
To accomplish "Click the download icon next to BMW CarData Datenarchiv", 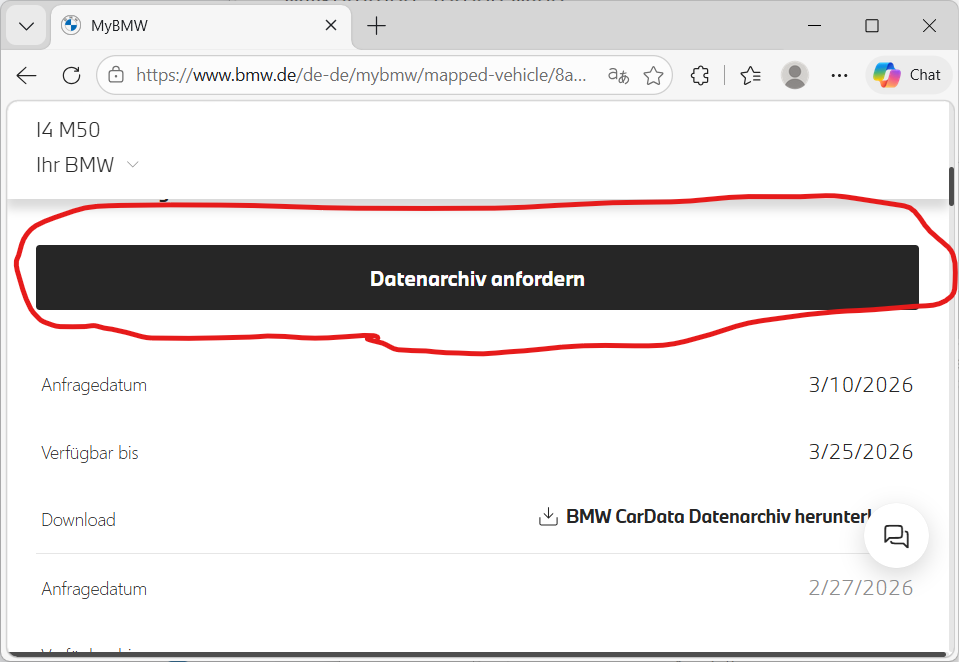I will 547,517.
